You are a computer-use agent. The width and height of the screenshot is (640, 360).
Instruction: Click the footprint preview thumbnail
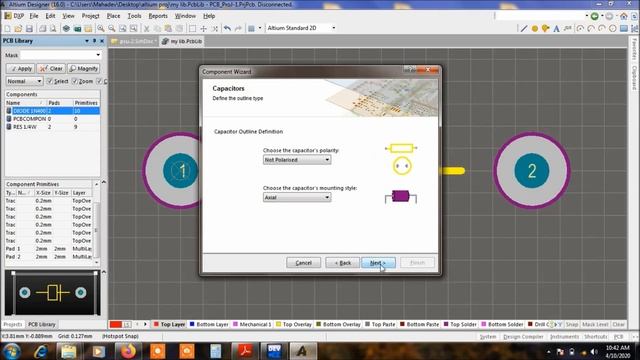[x=52, y=293]
